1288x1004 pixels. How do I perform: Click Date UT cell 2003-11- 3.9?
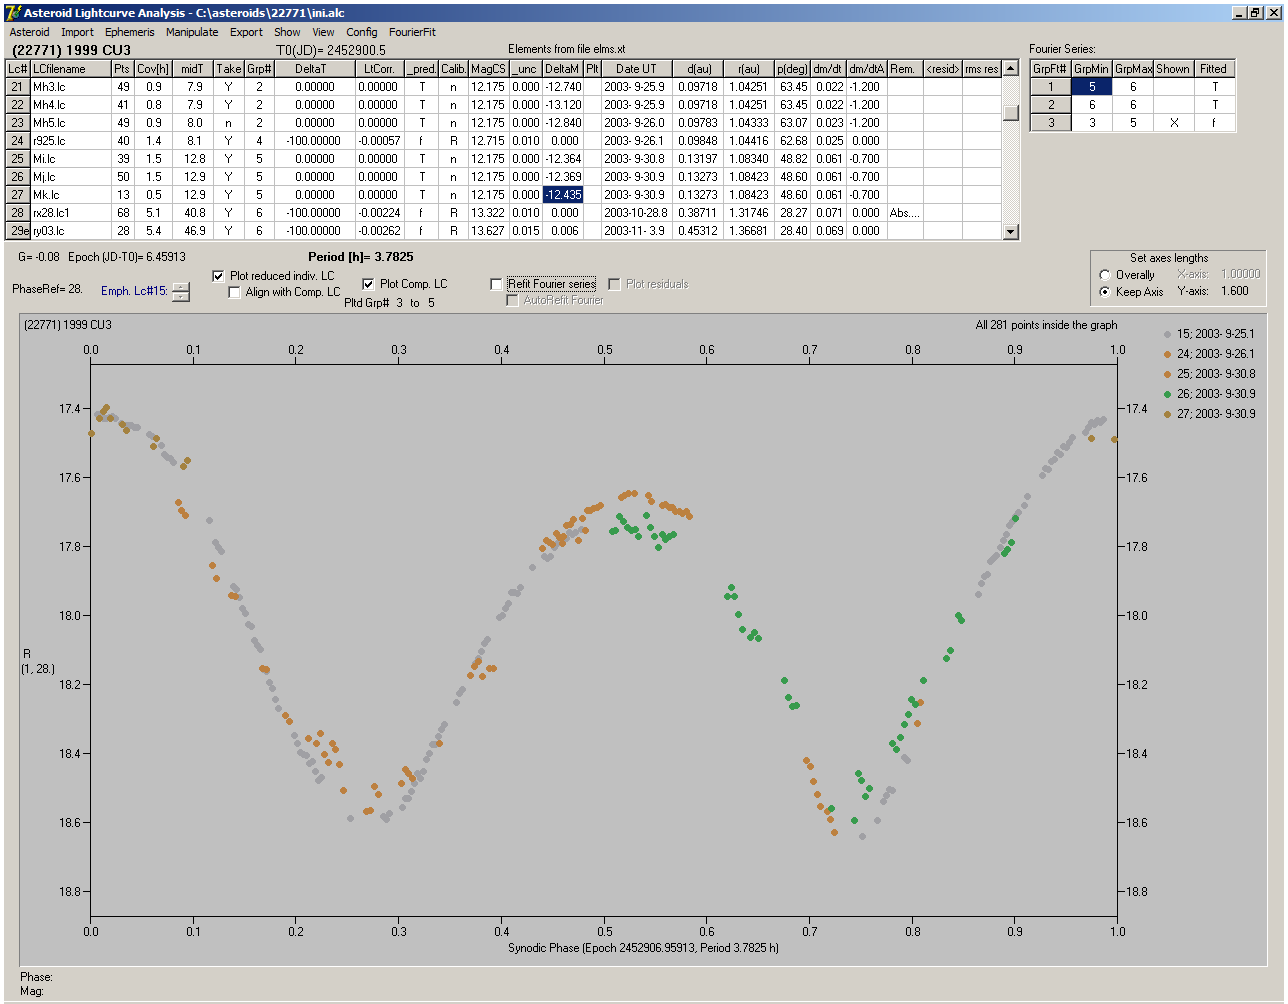pyautogui.click(x=636, y=231)
